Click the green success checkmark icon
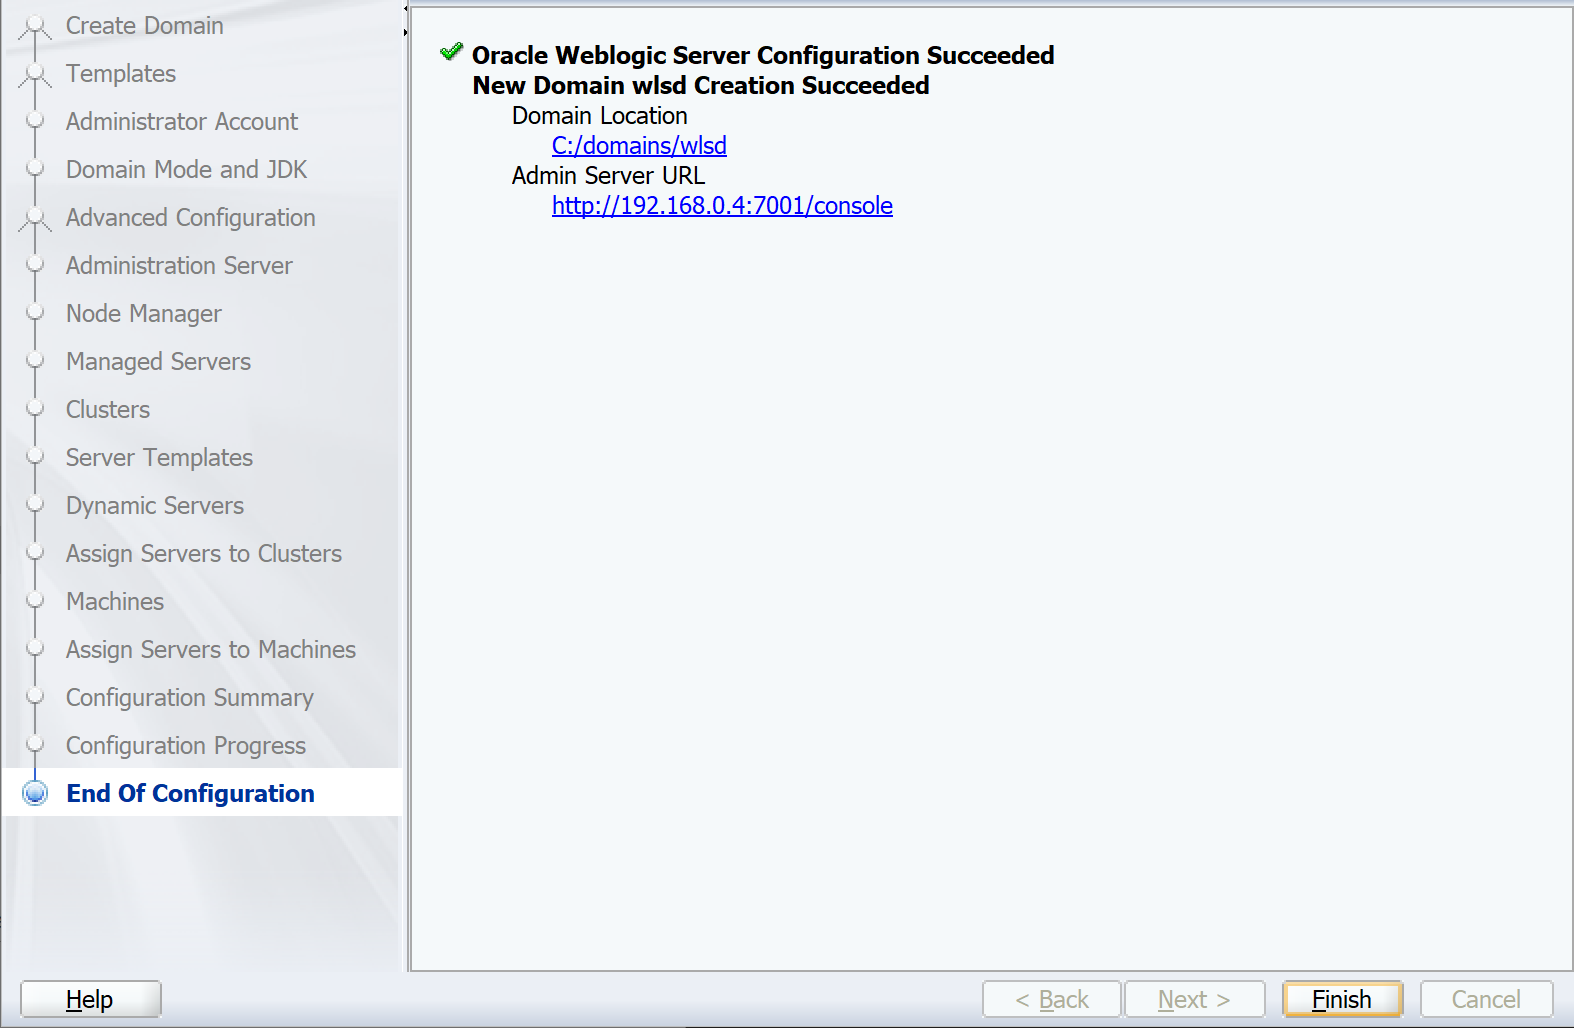Viewport: 1574px width, 1028px height. 452,52
